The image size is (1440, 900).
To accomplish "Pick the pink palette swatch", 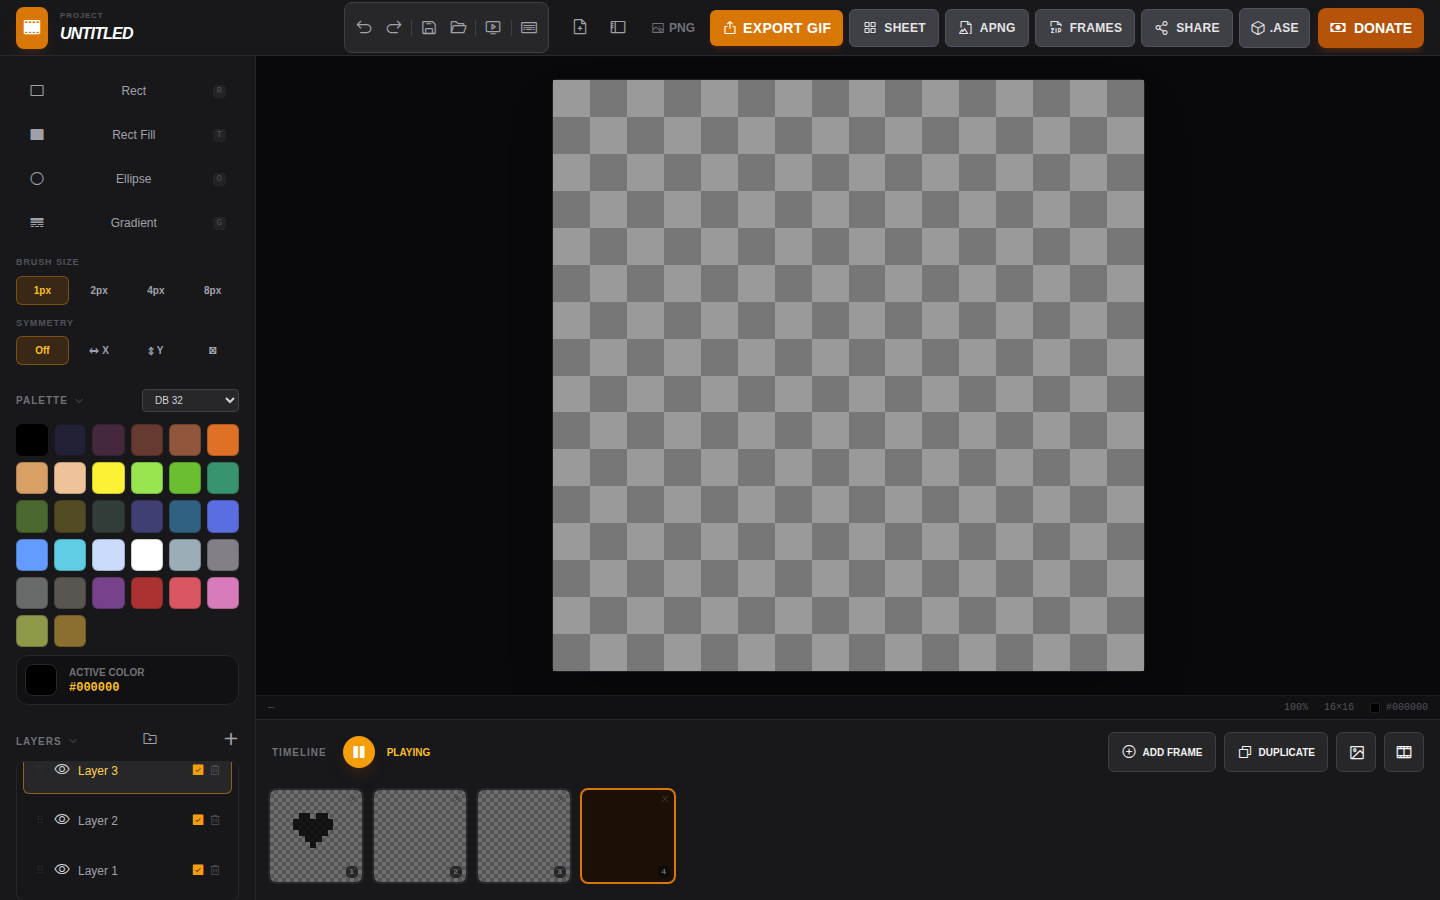I will [223, 593].
